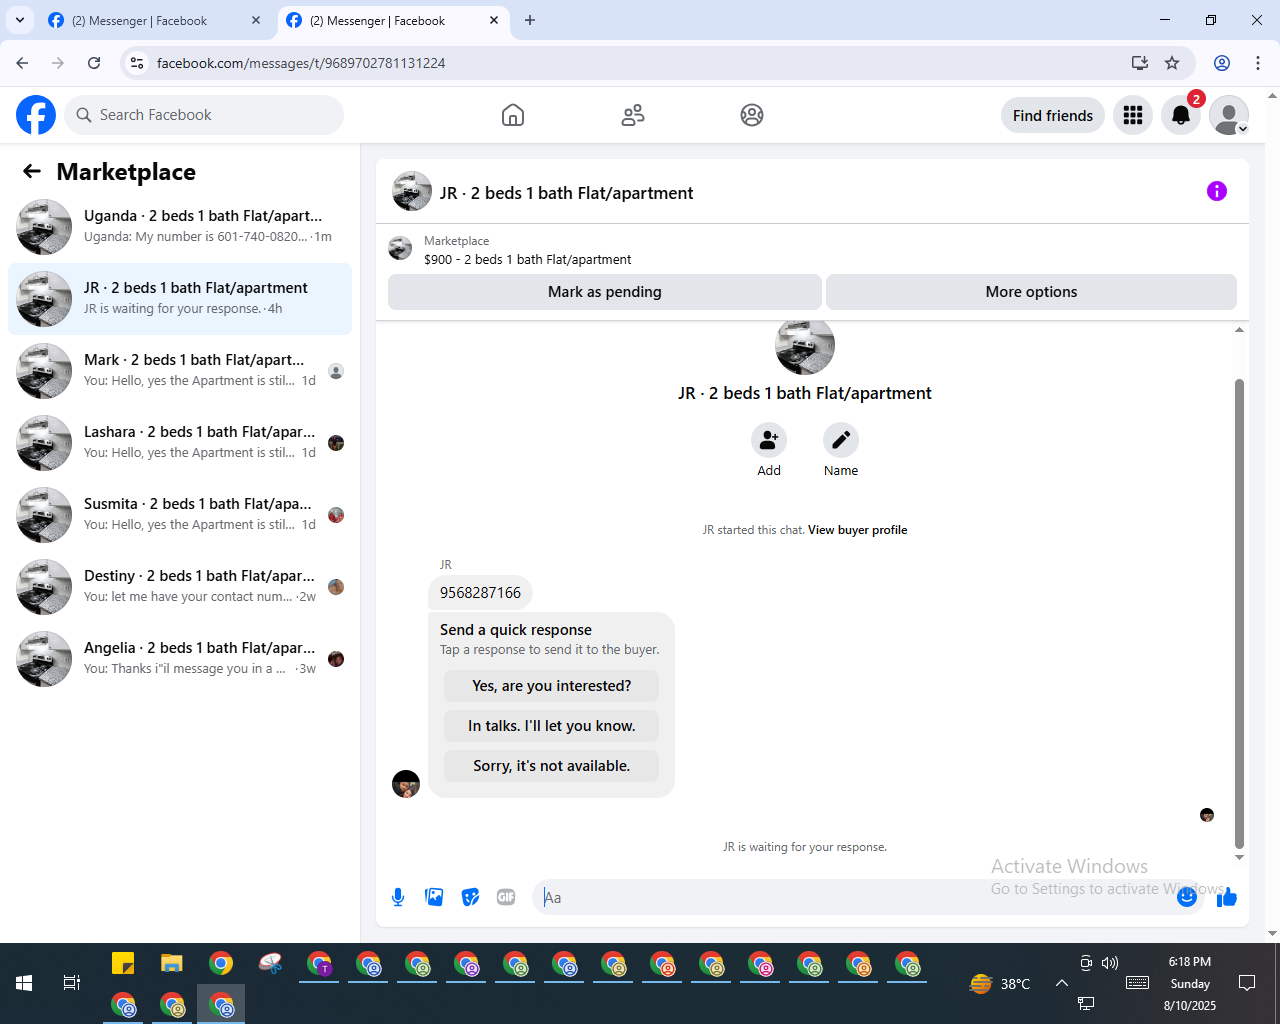
Task: Send a voice clip with microphone icon
Action: [398, 897]
